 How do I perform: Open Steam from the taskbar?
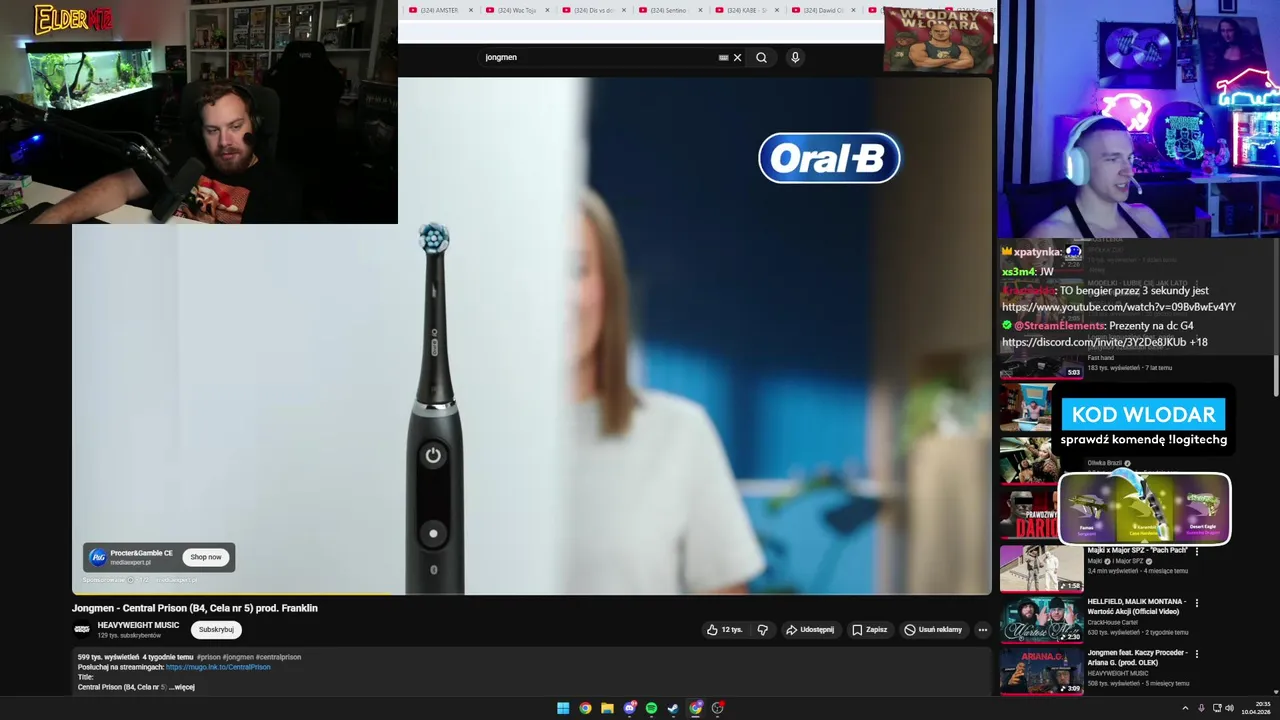(673, 708)
